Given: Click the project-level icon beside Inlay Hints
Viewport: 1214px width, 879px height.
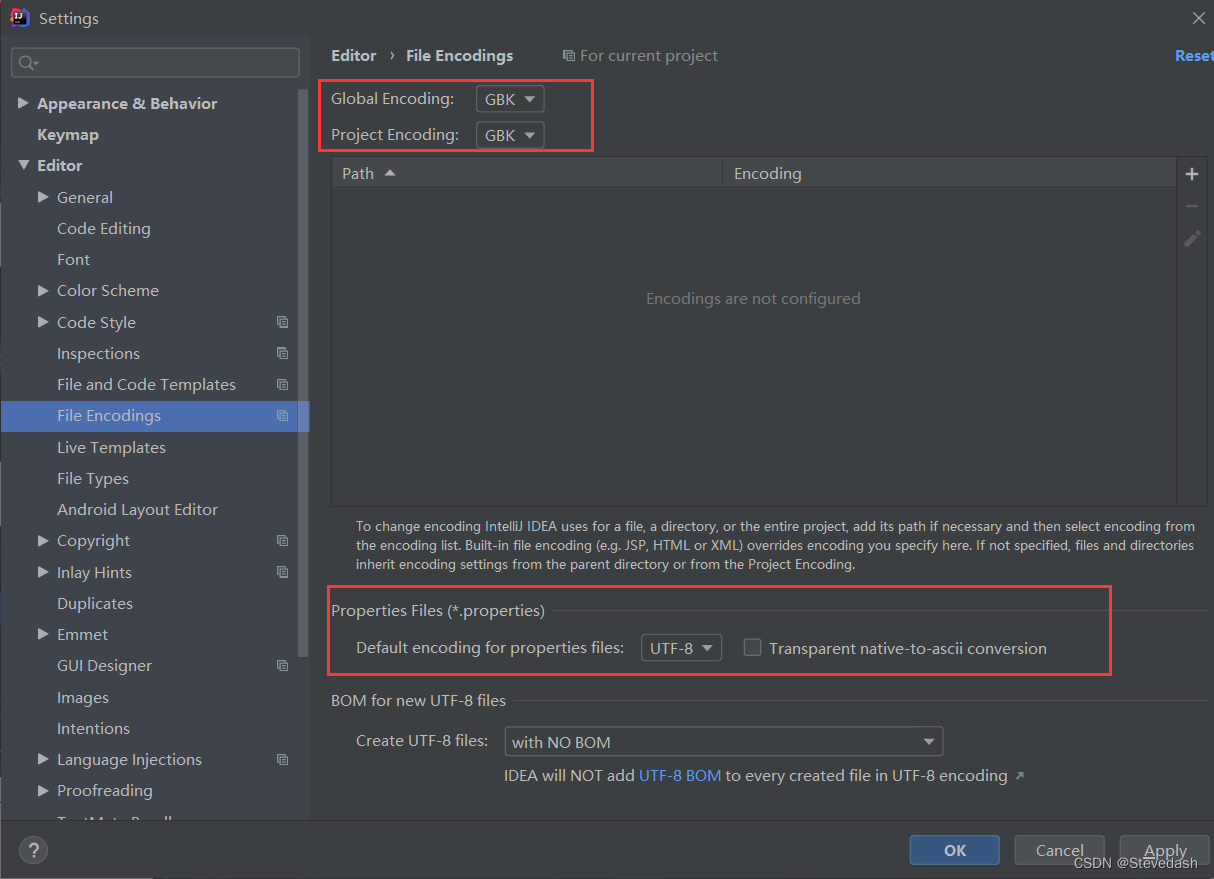Looking at the screenshot, I should 283,572.
